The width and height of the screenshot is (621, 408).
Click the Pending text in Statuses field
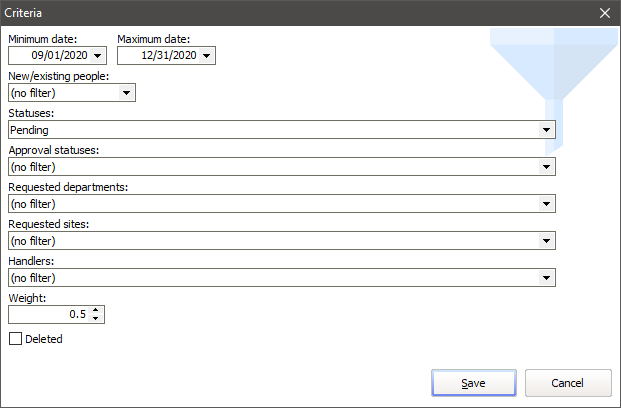click(x=30, y=130)
